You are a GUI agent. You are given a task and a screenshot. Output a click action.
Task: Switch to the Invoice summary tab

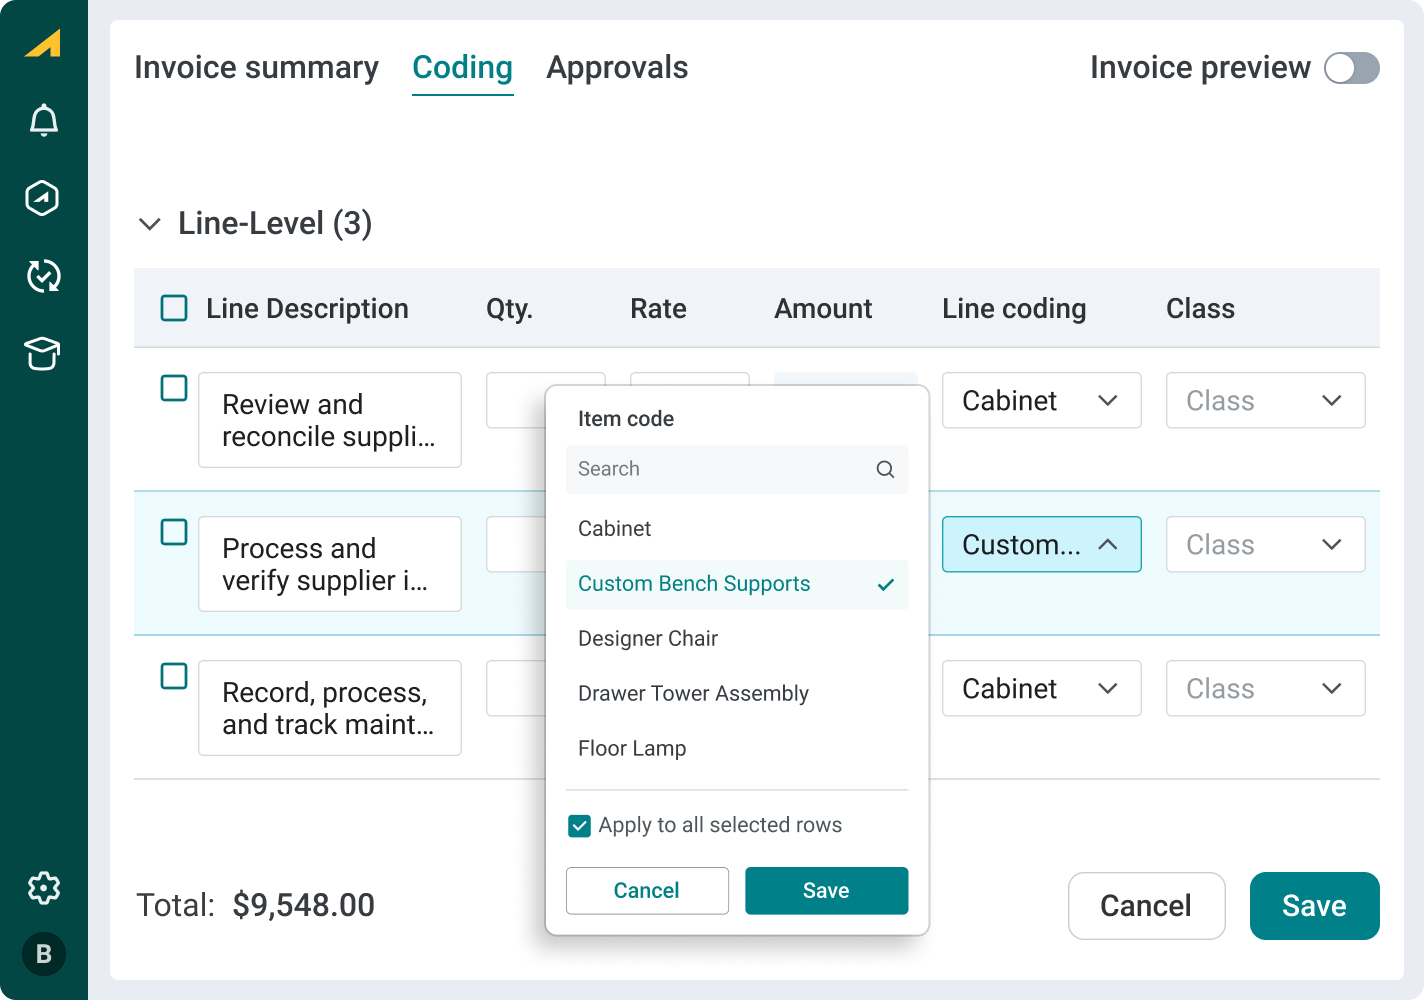pyautogui.click(x=256, y=68)
